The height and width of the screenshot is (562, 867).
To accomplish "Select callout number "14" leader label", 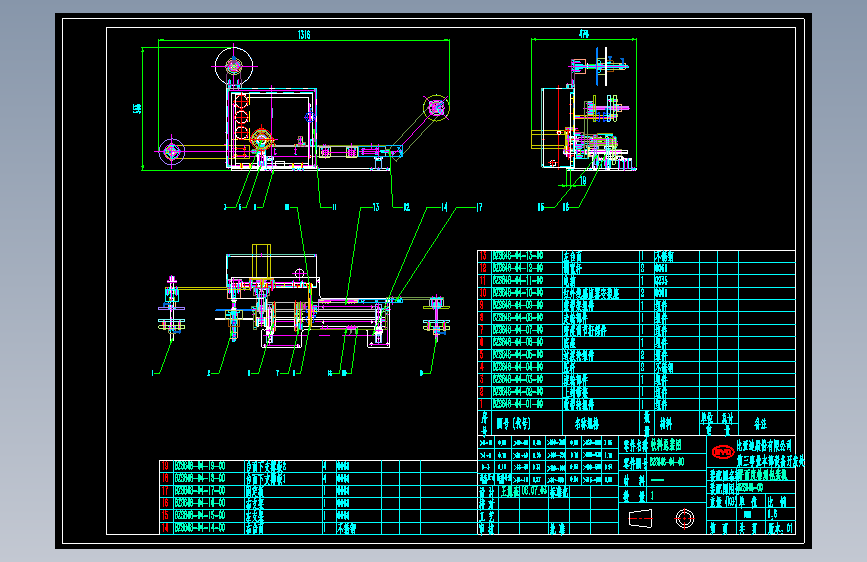I will [x=444, y=207].
